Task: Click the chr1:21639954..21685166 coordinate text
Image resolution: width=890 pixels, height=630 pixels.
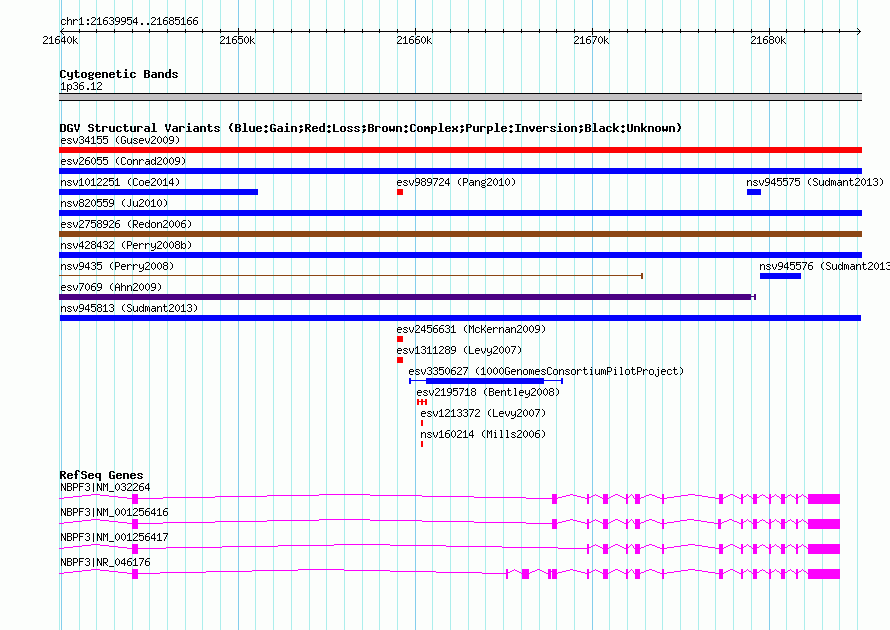Action: point(129,22)
